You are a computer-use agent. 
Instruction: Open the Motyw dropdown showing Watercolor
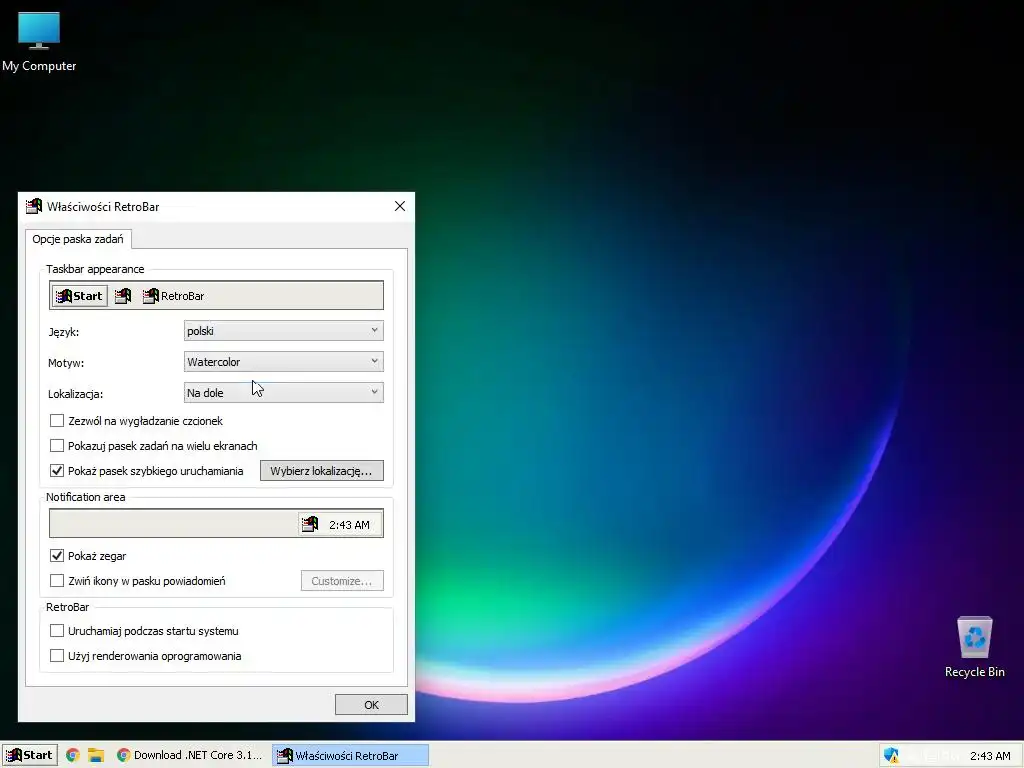pos(283,362)
